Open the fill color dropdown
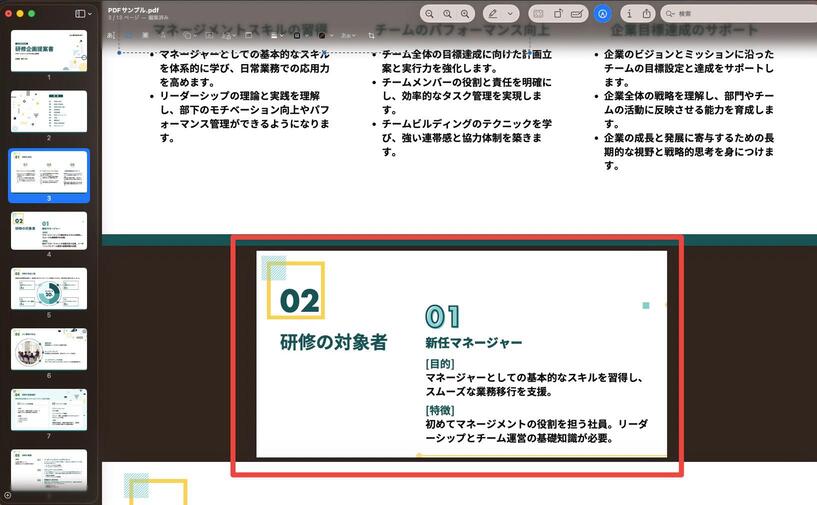Viewport: 817px width, 505px height. pyautogui.click(x=326, y=36)
